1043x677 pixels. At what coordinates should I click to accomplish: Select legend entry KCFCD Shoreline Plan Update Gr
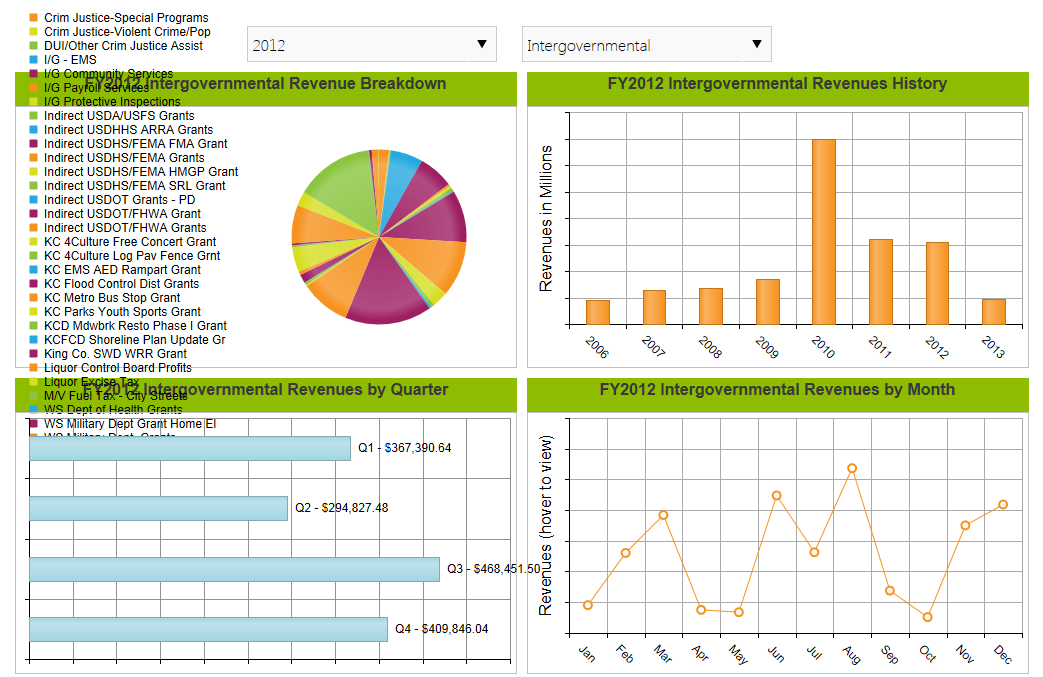(x=128, y=339)
